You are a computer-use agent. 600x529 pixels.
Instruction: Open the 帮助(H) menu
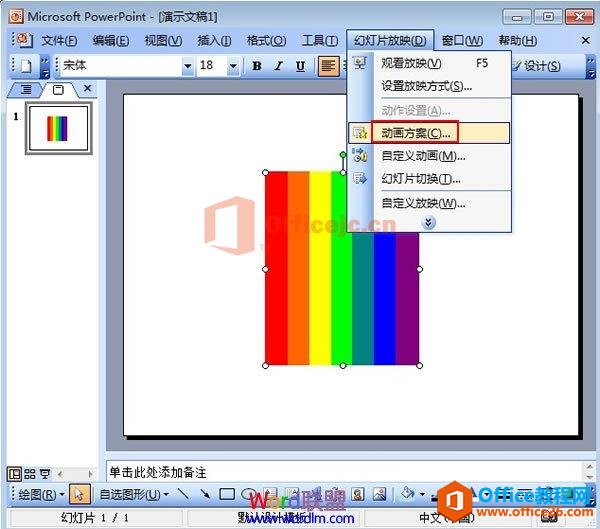pos(517,40)
